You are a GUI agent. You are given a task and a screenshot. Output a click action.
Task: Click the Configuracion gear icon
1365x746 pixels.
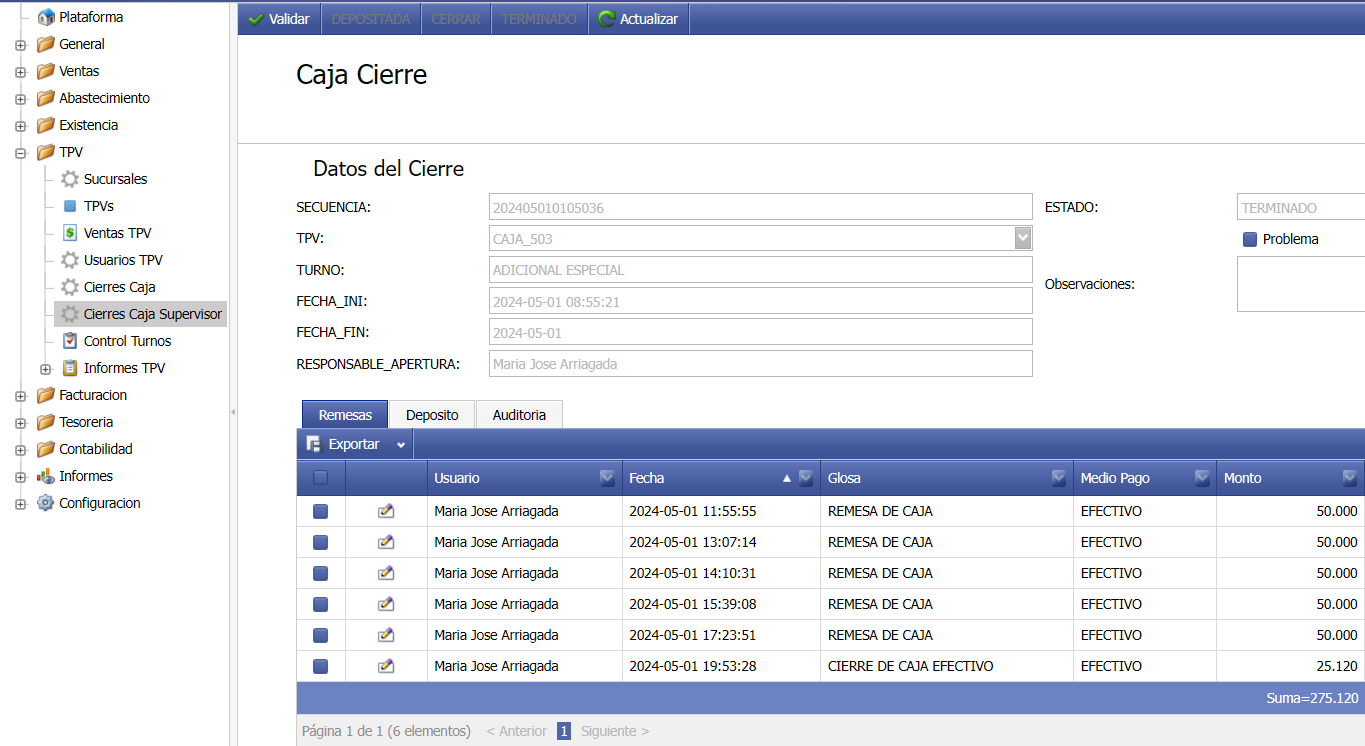tap(45, 503)
